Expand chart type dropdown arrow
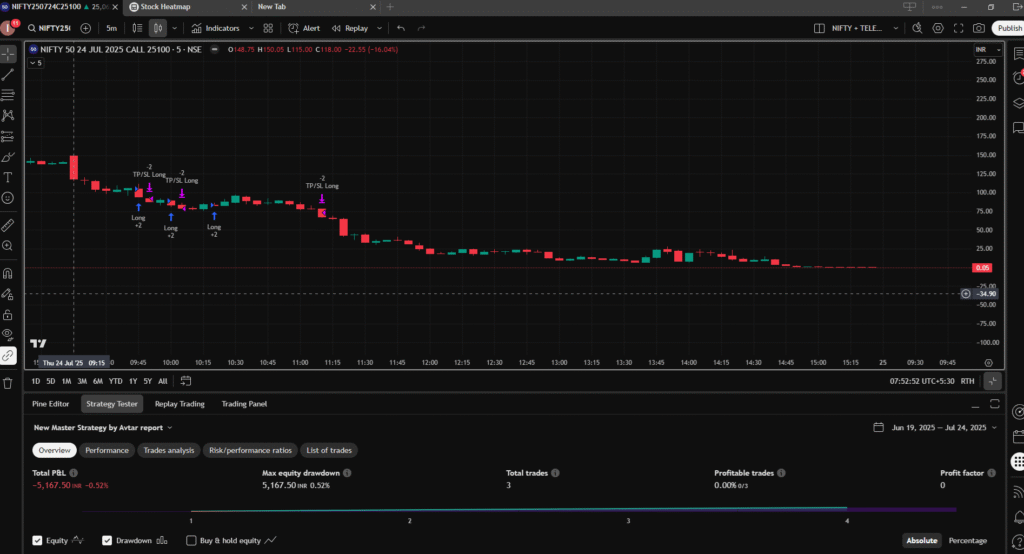The height and width of the screenshot is (554, 1024). [x=174, y=28]
